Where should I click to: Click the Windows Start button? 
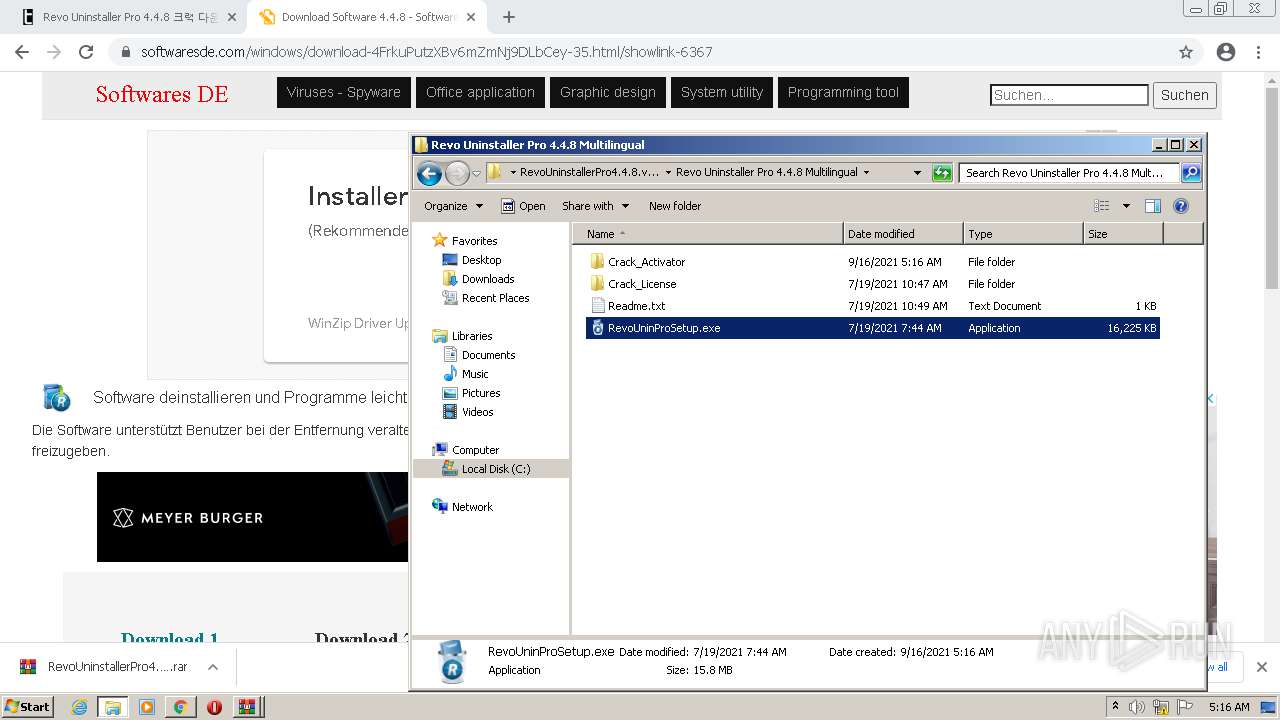coord(28,706)
